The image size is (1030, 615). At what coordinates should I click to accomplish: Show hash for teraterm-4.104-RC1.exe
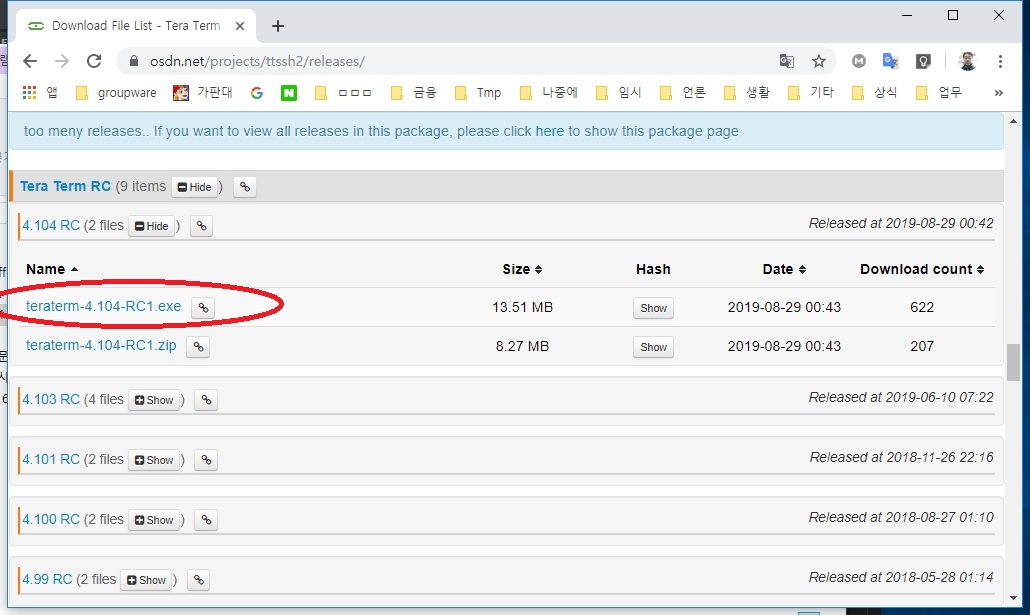[654, 308]
